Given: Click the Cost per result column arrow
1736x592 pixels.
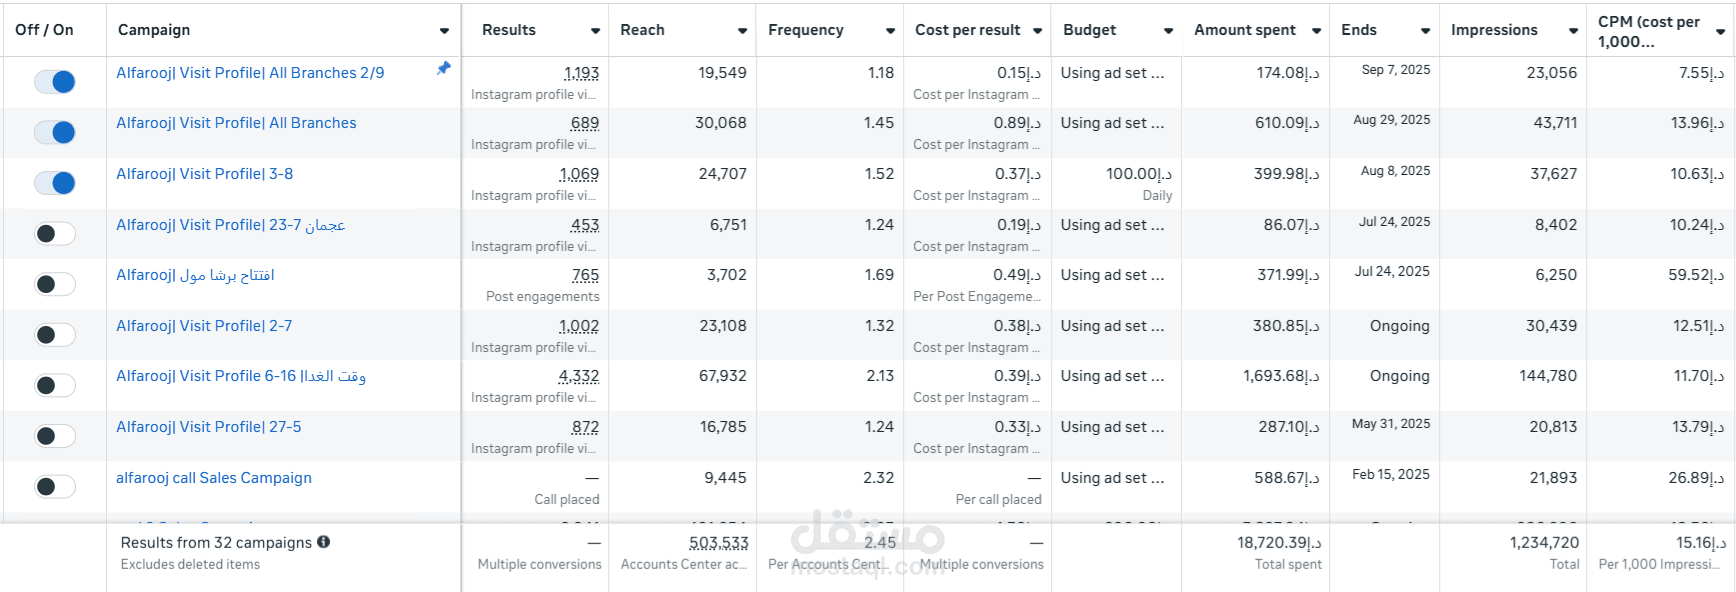Looking at the screenshot, I should coord(1037,31).
